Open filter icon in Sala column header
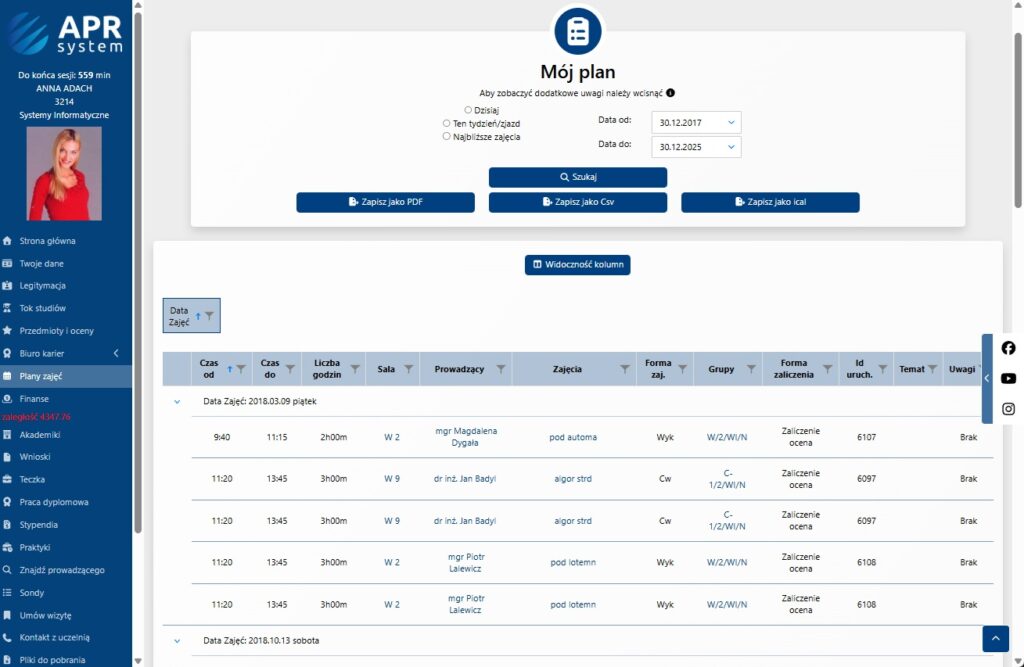This screenshot has height=667, width=1024. click(408, 369)
